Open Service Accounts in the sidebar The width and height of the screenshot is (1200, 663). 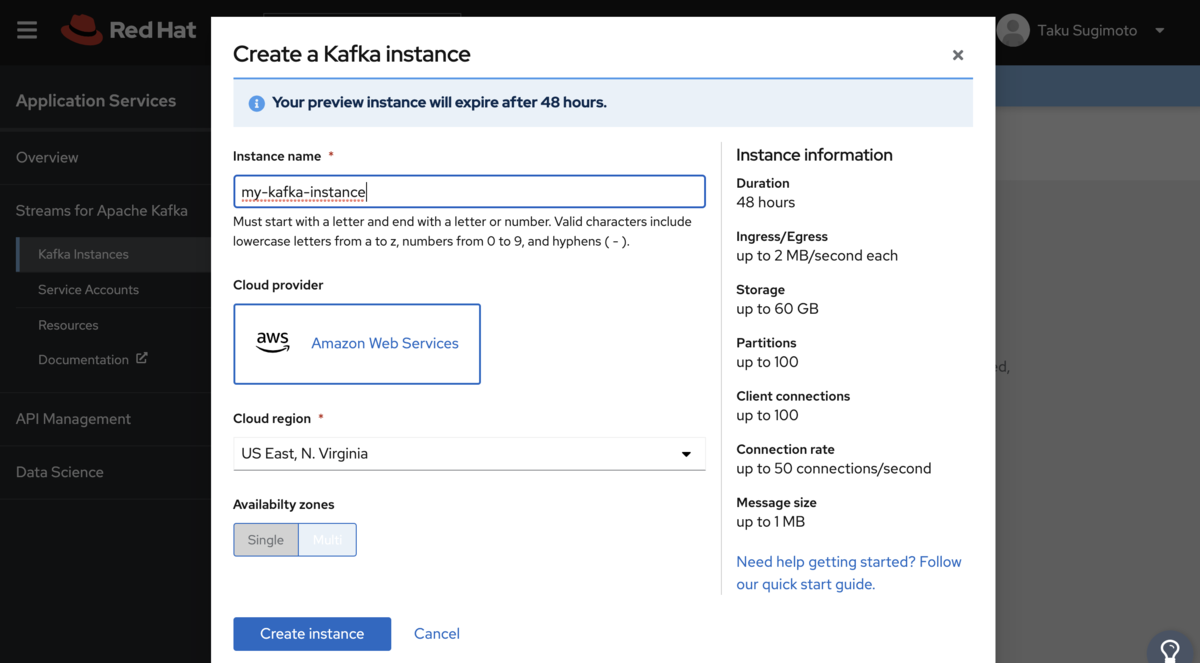[x=88, y=289]
